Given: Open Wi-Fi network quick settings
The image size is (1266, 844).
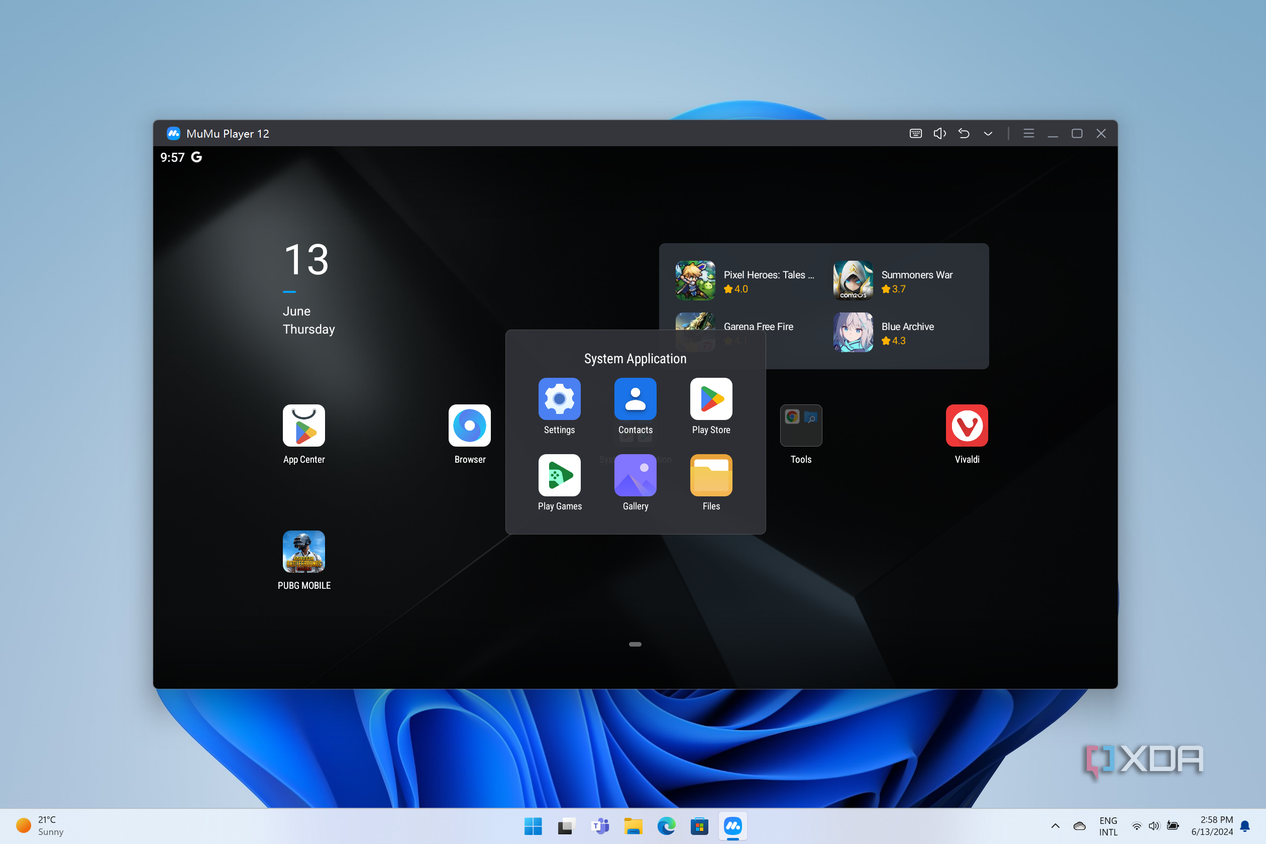Looking at the screenshot, I should click(1137, 826).
